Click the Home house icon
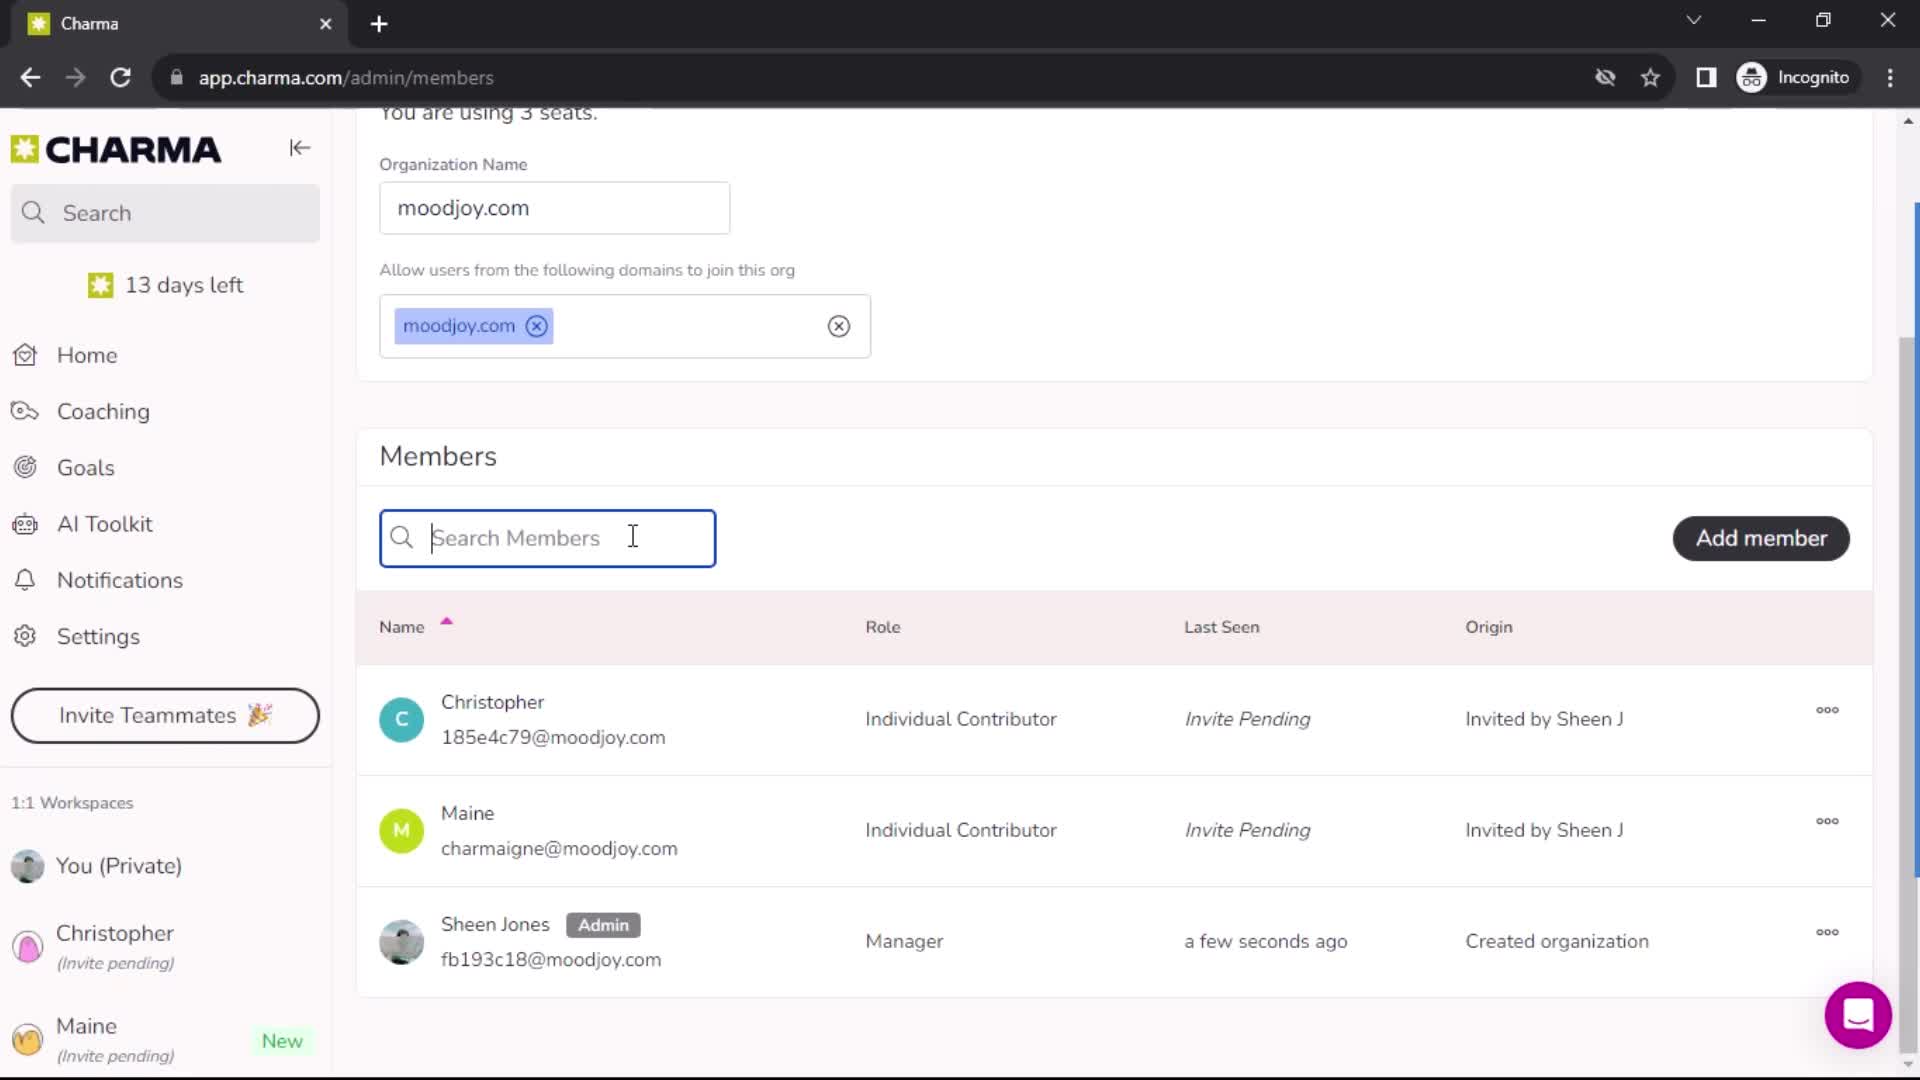 coord(25,355)
